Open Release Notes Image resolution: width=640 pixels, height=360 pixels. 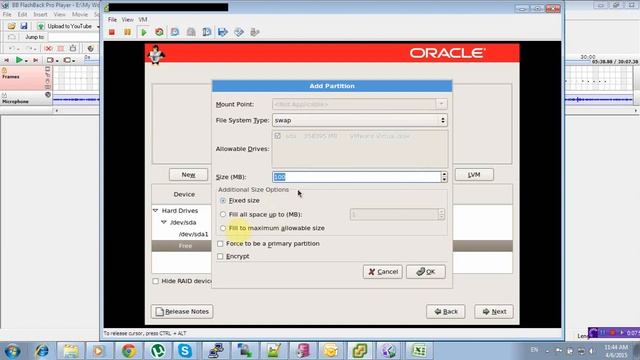tap(182, 311)
